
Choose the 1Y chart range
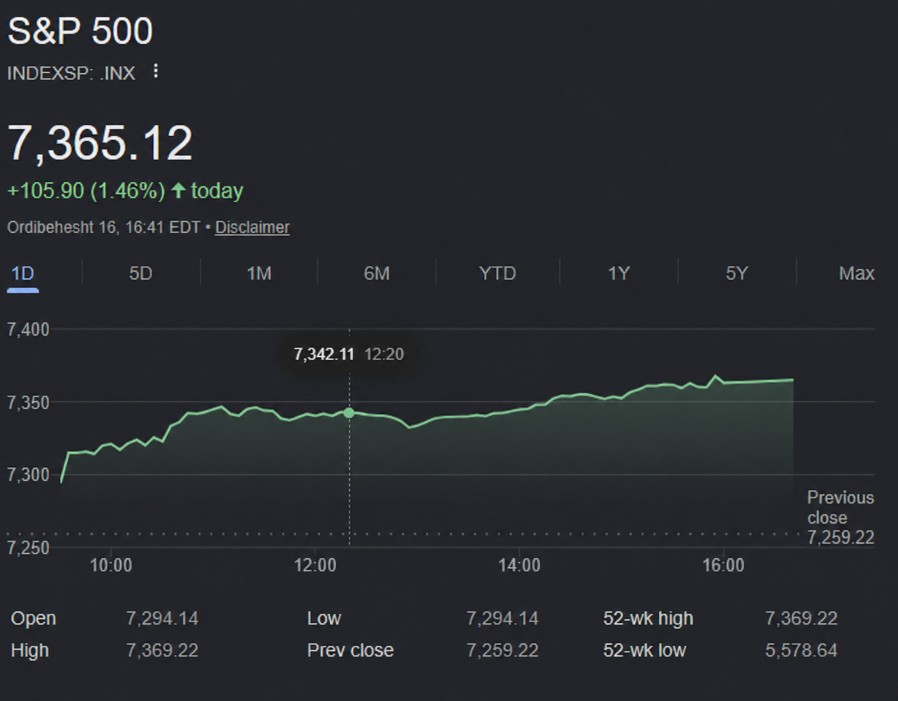click(619, 273)
